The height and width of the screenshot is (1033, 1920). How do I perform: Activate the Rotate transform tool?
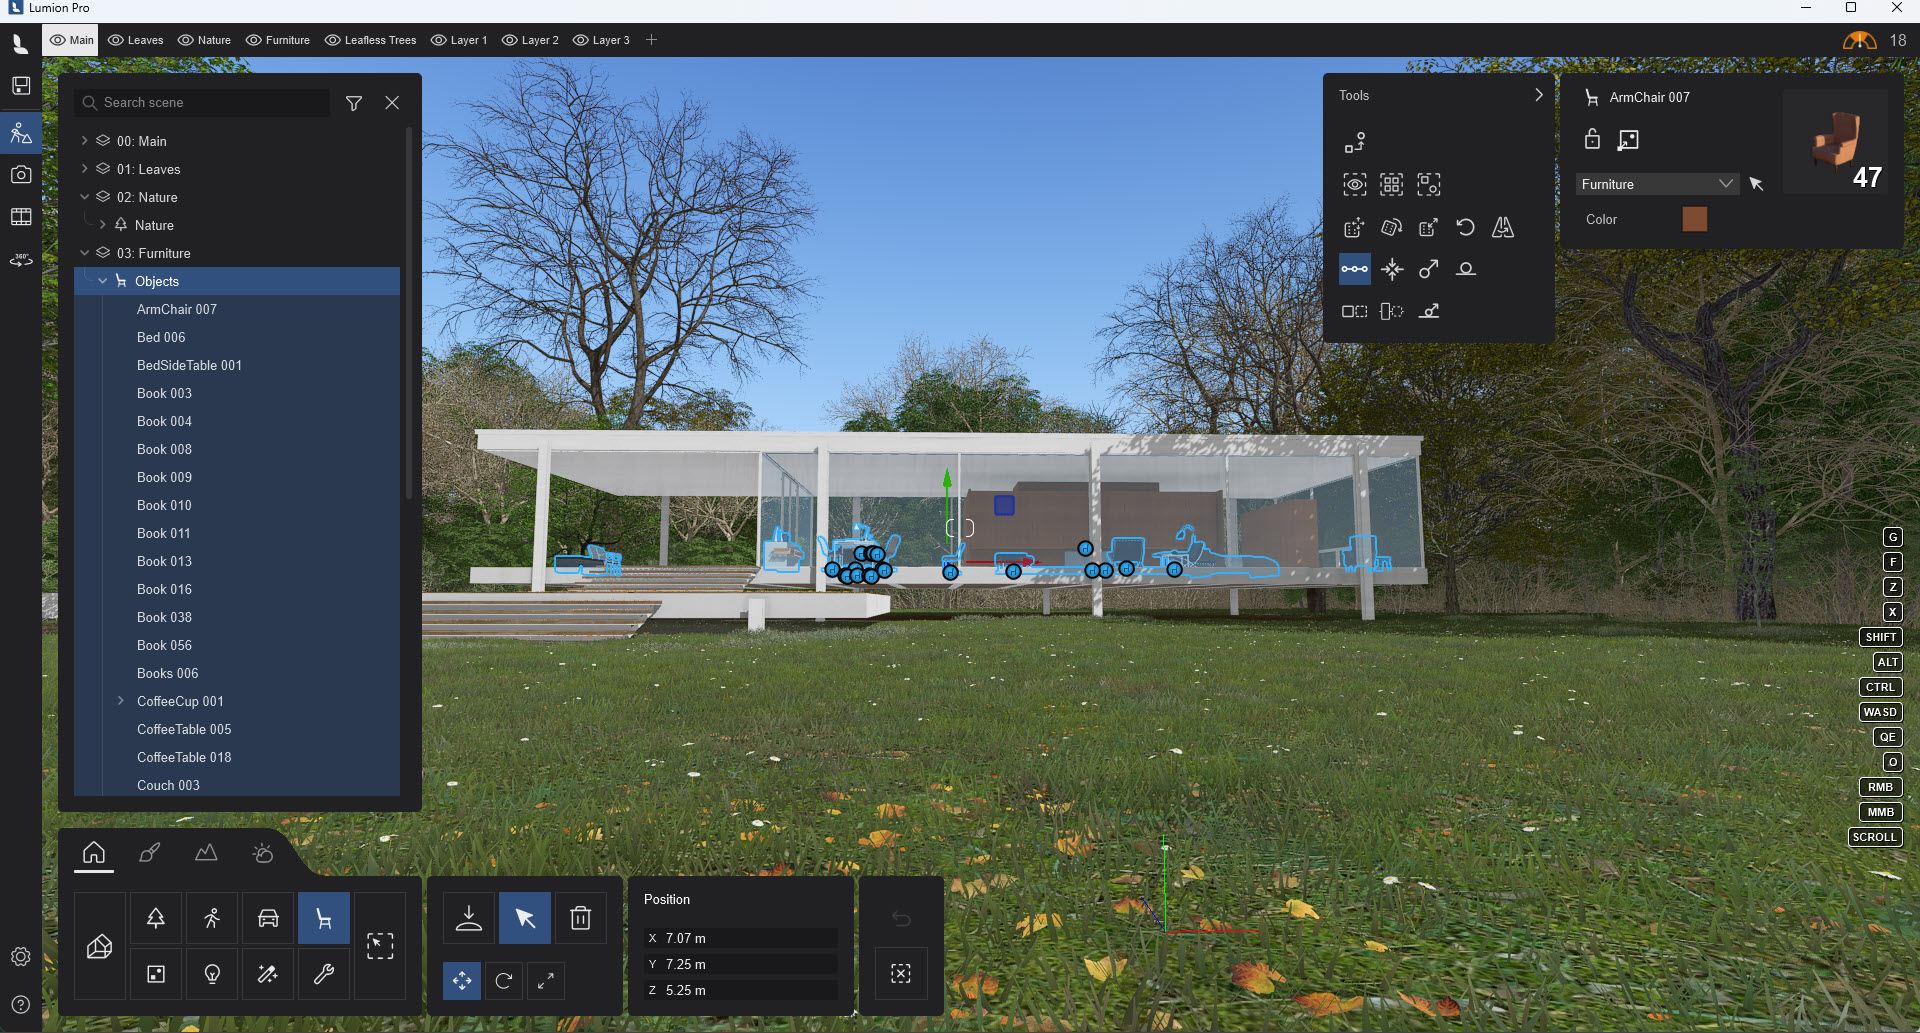[x=504, y=980]
